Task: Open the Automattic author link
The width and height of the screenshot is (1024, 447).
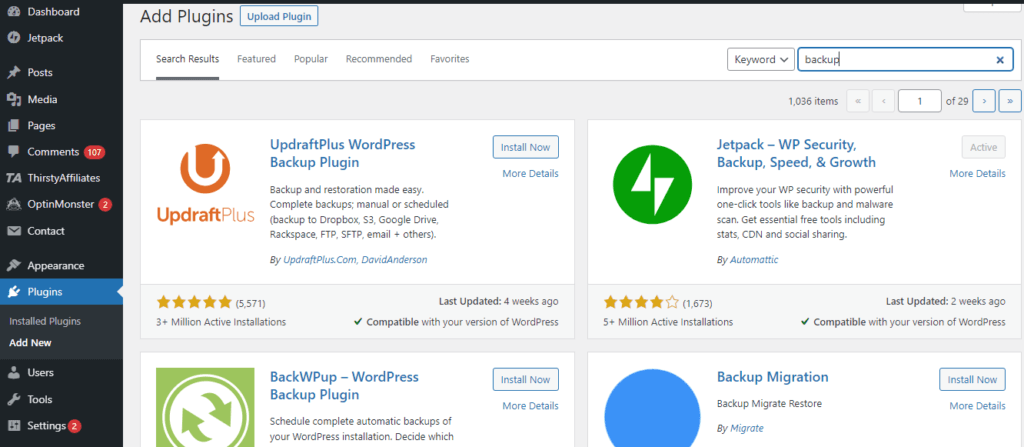Action: (754, 259)
